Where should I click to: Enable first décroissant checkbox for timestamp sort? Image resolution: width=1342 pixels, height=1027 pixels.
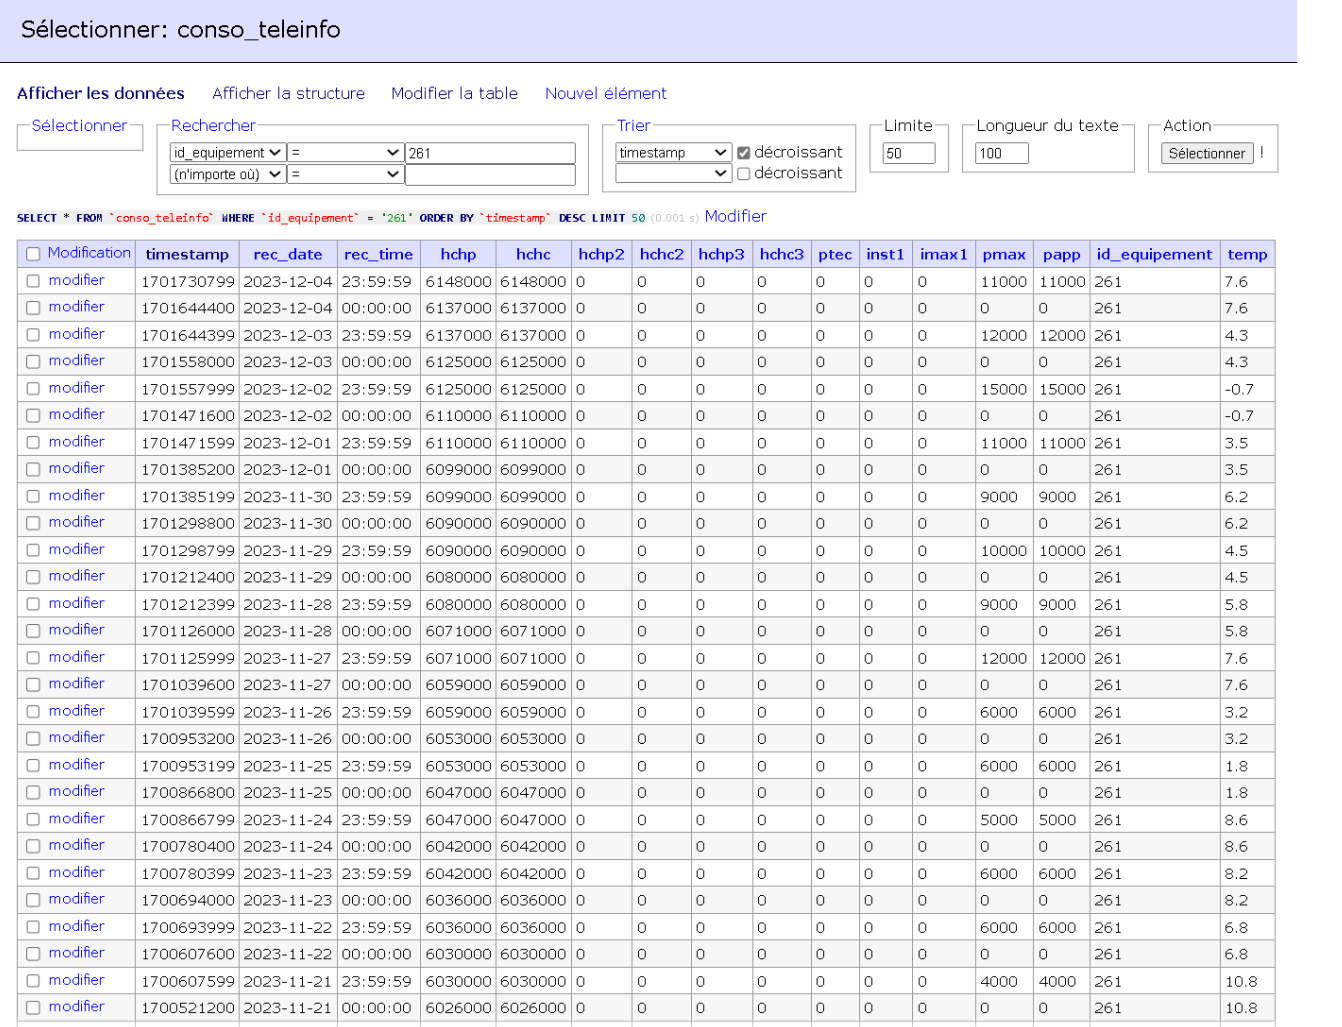(743, 153)
